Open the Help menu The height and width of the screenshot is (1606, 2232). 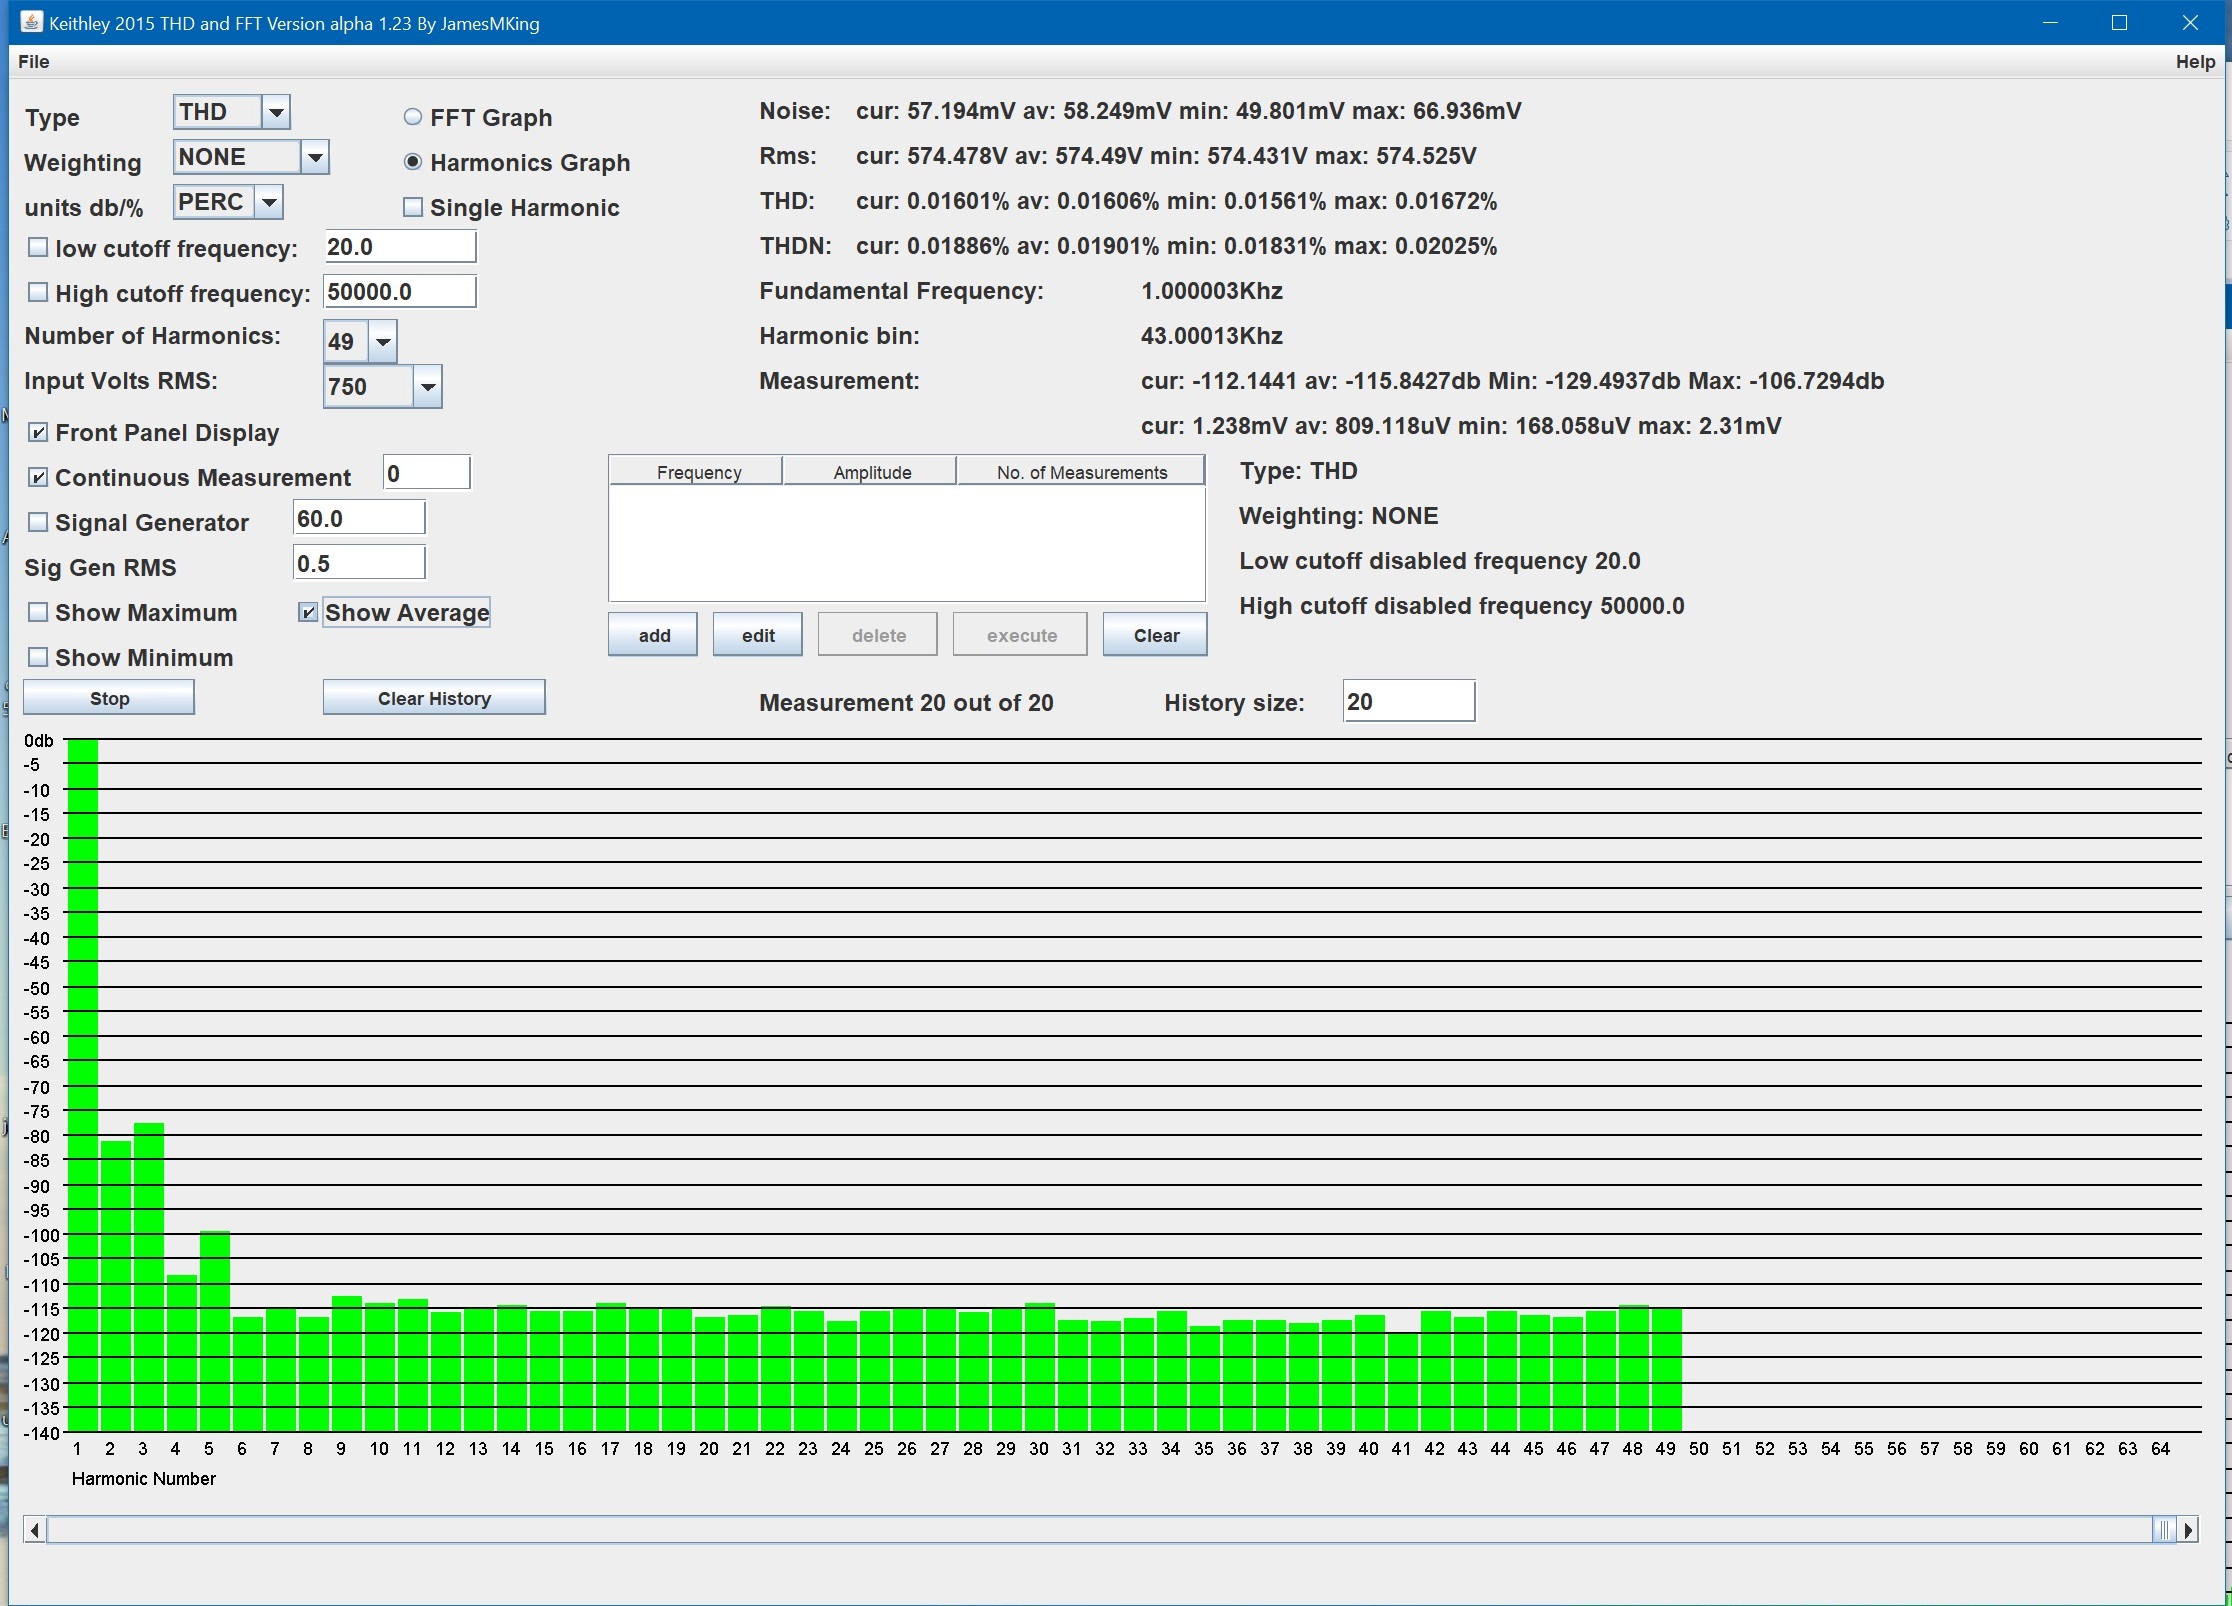2194,62
